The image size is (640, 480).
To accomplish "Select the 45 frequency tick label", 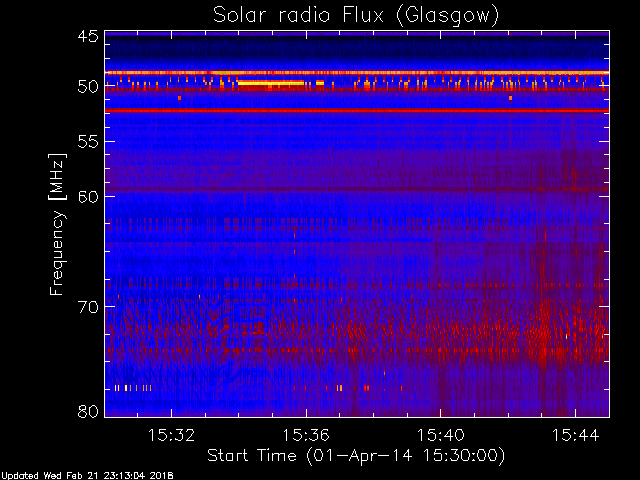I will [x=88, y=36].
